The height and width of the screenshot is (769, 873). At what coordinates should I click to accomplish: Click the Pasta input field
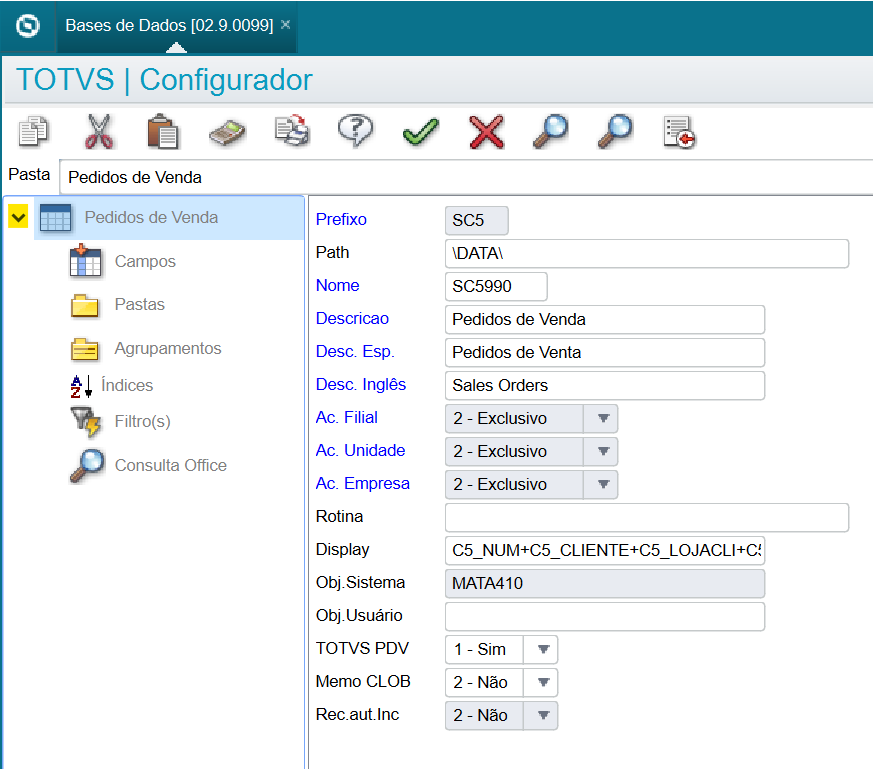pyautogui.click(x=466, y=177)
